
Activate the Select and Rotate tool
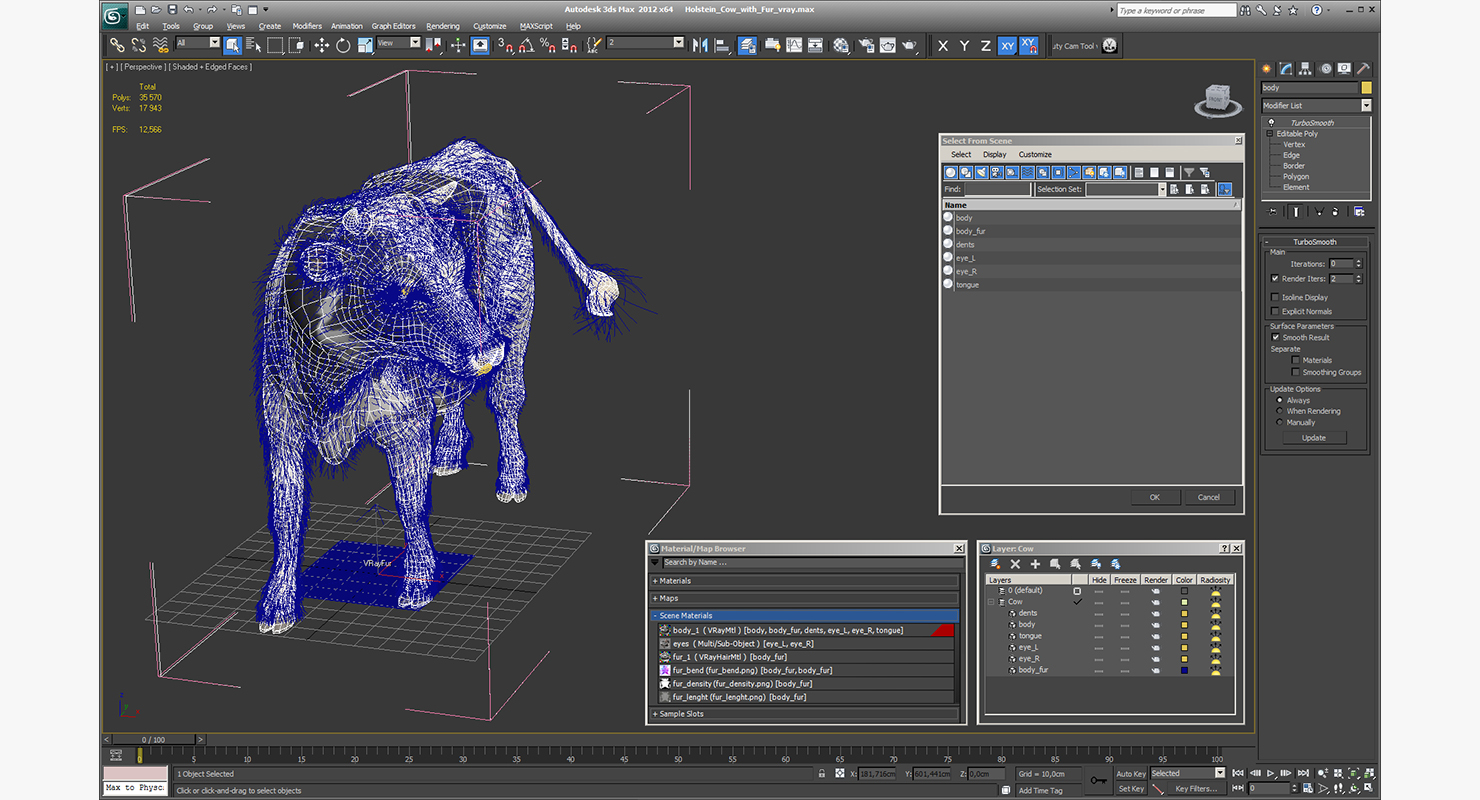pos(343,45)
